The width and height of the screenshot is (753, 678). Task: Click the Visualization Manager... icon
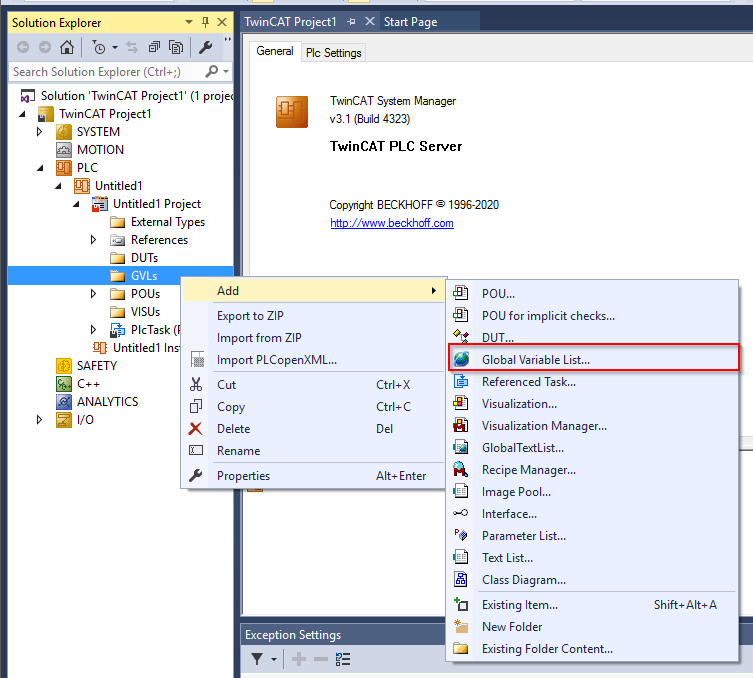pos(461,425)
